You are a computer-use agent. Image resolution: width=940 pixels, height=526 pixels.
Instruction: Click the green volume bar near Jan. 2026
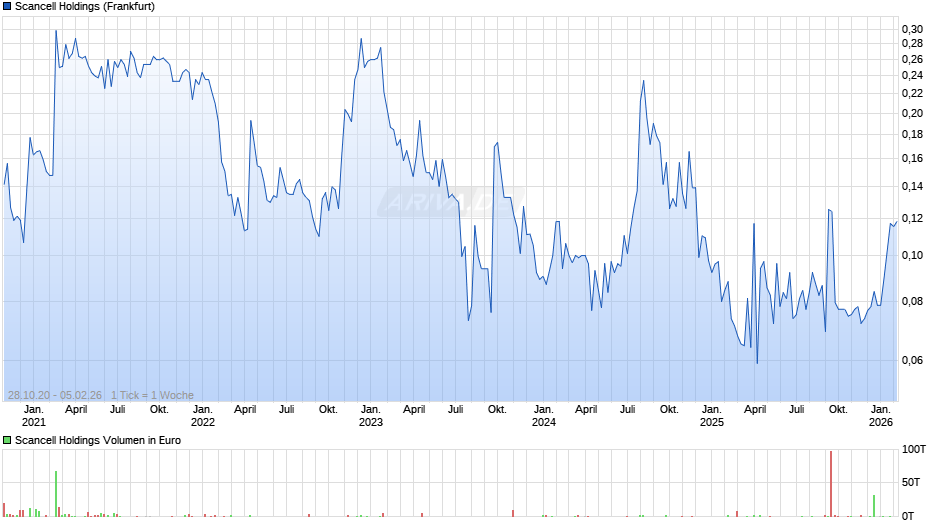(874, 506)
